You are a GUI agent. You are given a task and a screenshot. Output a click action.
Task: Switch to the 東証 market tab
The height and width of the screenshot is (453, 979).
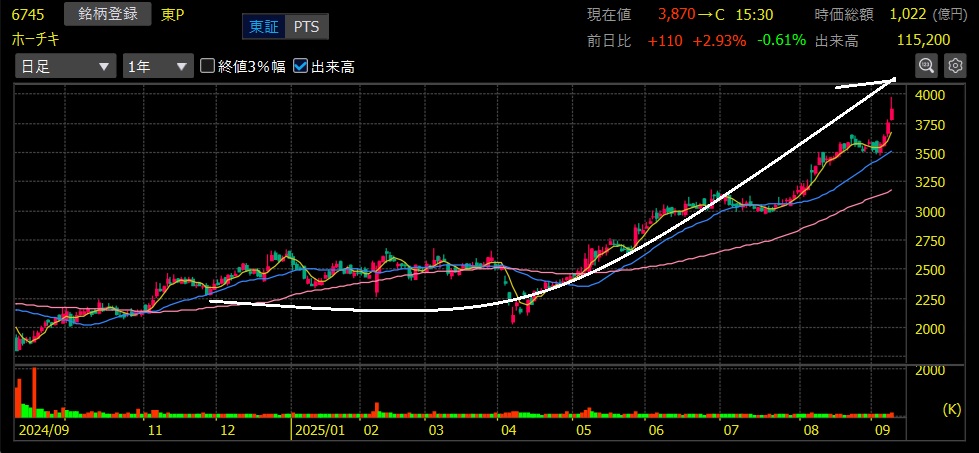pos(264,27)
